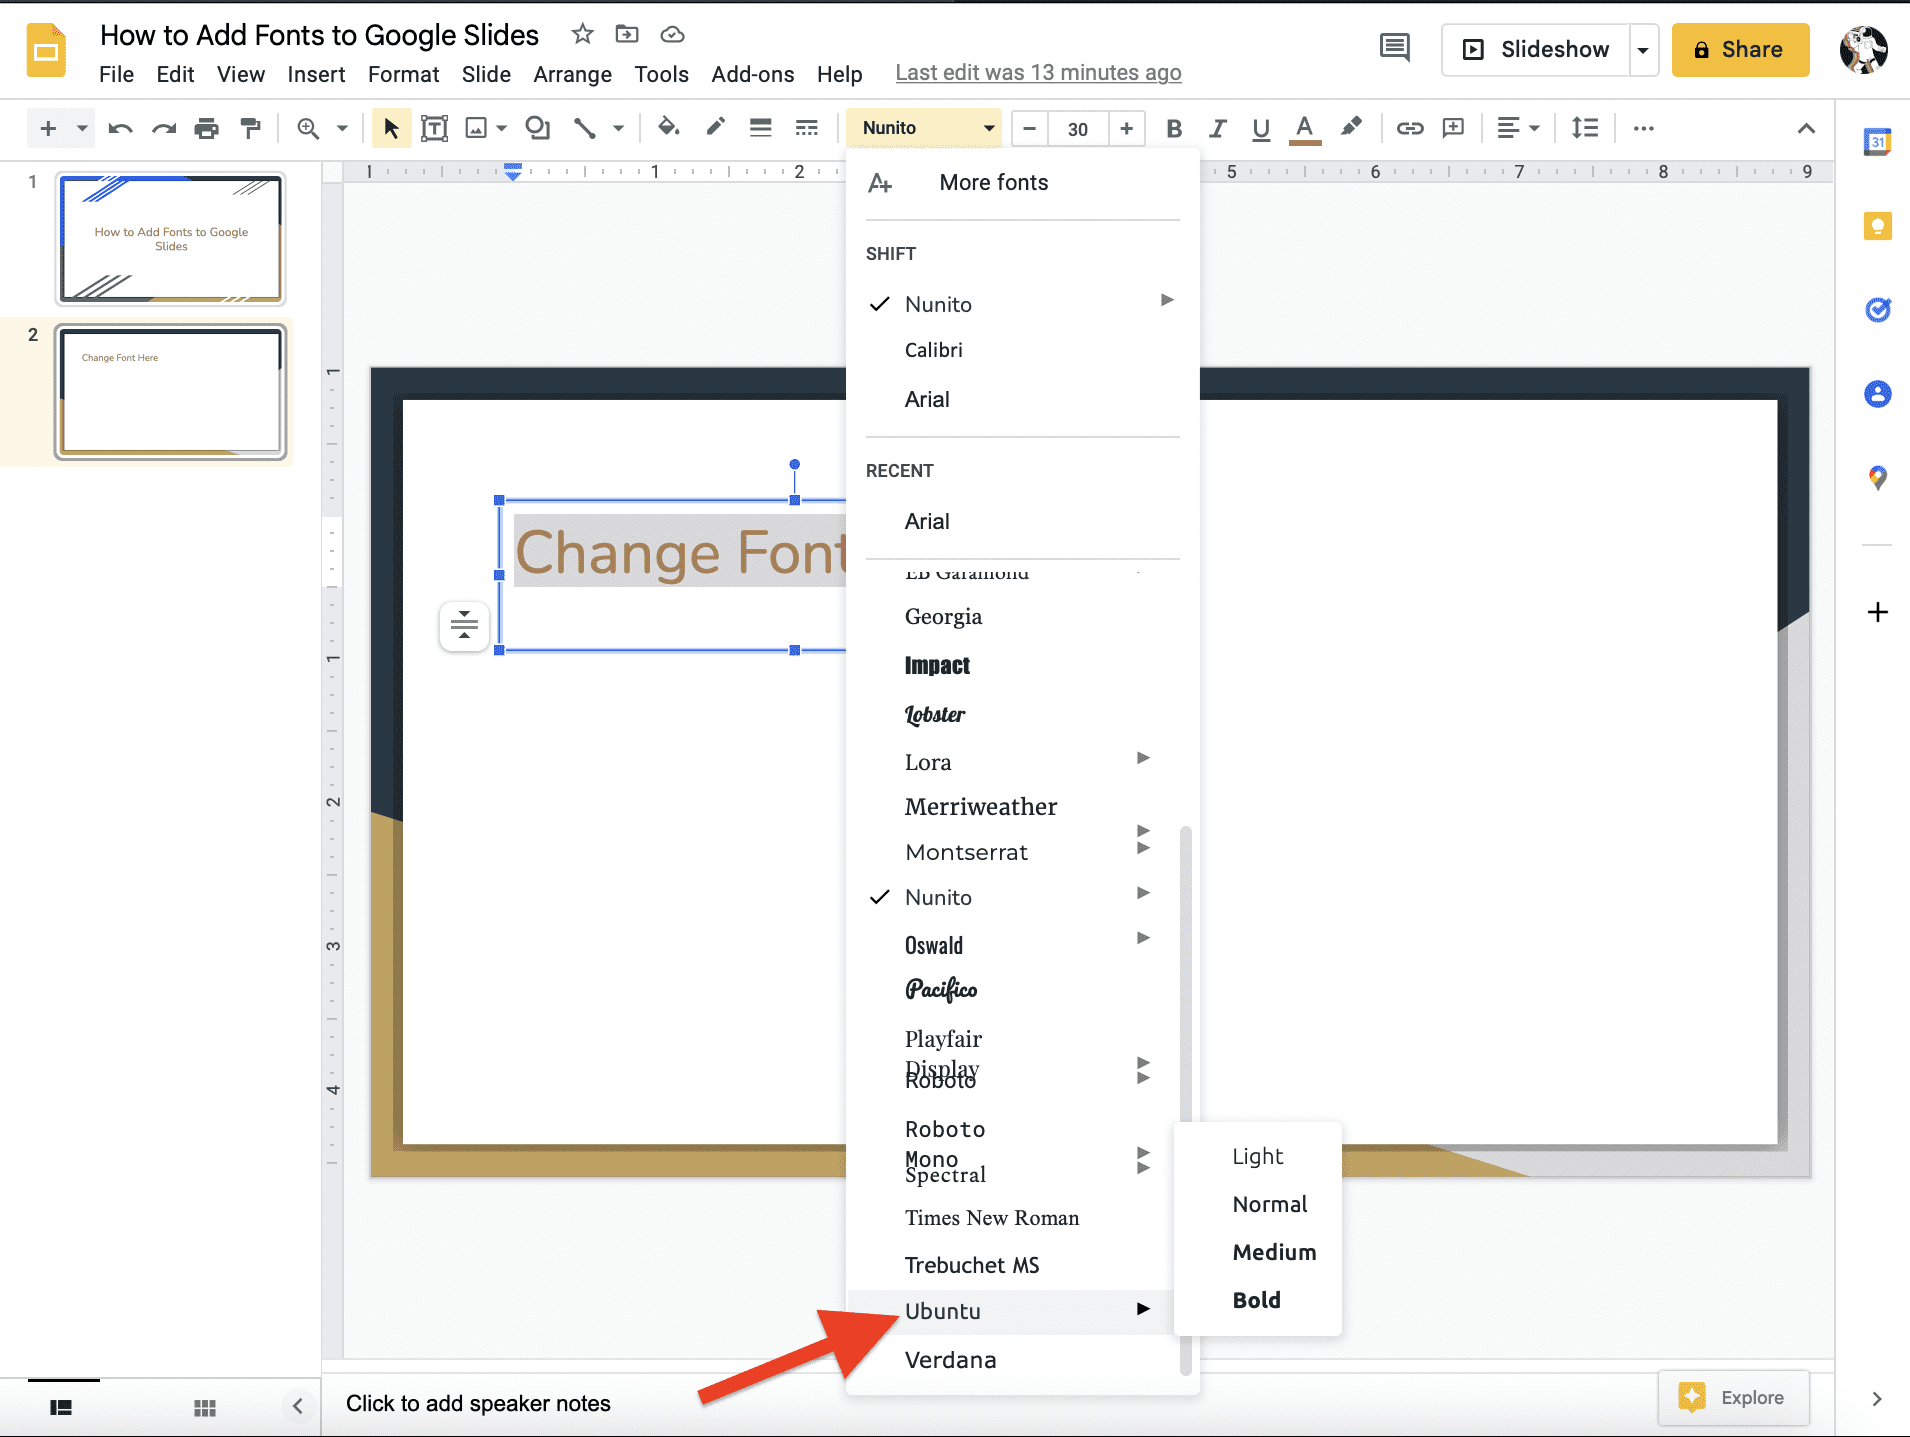Choose Georgia from the font list

coord(943,616)
